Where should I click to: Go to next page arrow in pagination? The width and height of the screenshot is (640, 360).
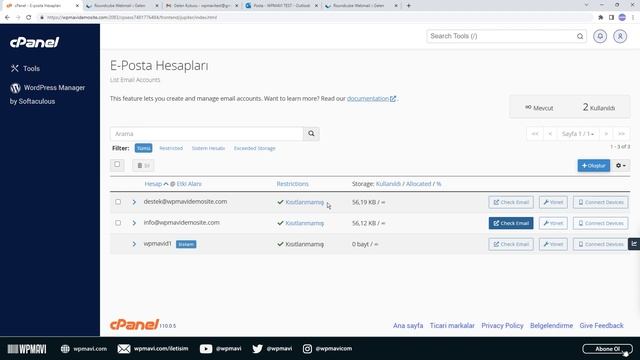point(606,134)
